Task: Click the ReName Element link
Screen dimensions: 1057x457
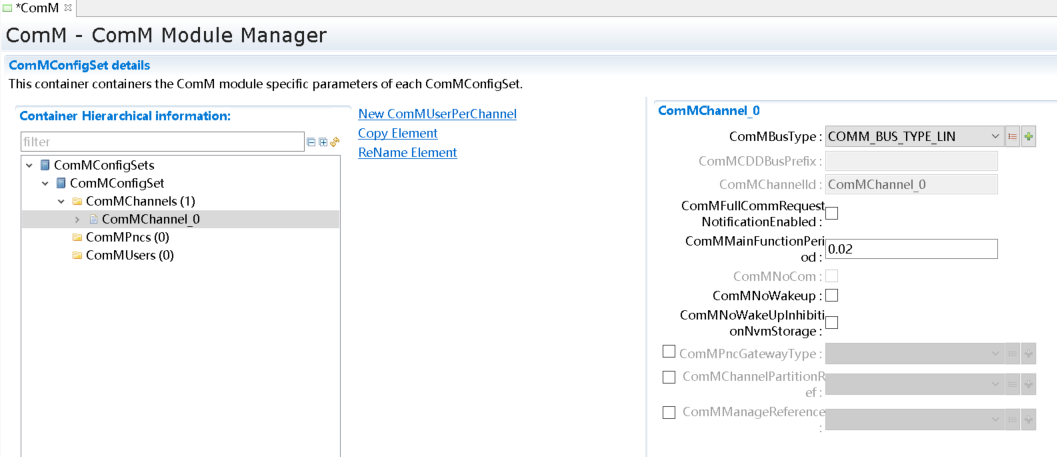Action: tap(407, 152)
